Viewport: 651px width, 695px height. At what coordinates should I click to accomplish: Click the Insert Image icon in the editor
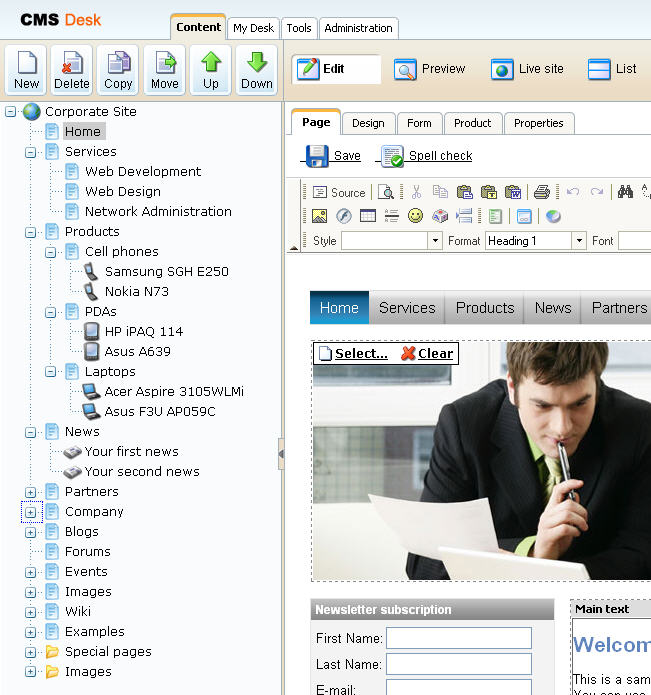tap(320, 216)
